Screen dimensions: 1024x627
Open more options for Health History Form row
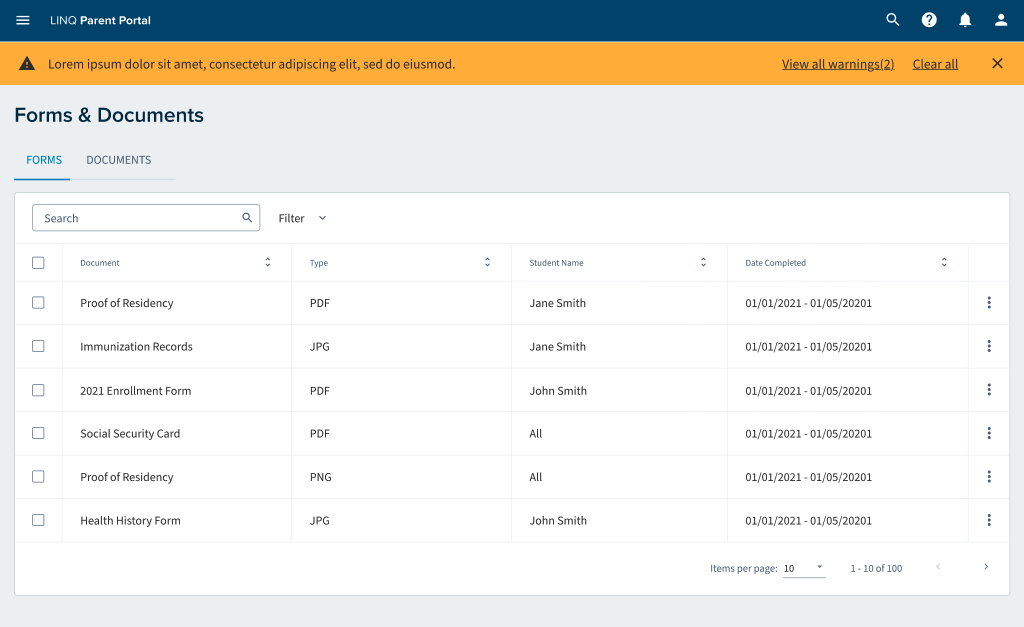989,520
